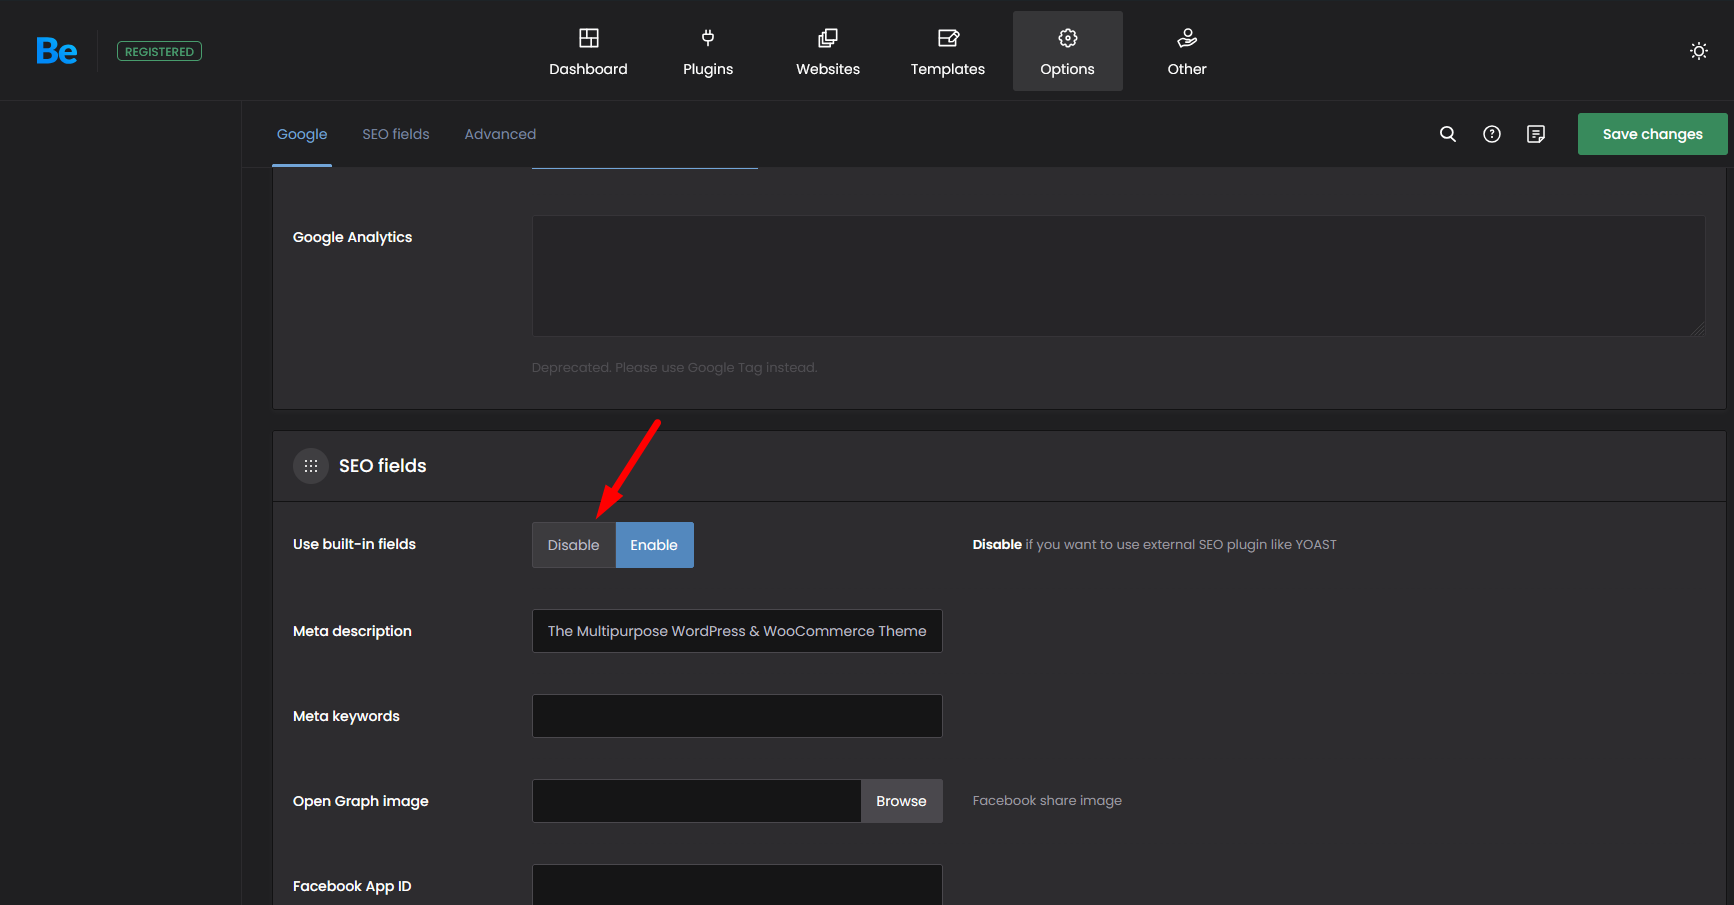Click the search magnifier icon
The height and width of the screenshot is (905, 1734).
click(x=1448, y=134)
